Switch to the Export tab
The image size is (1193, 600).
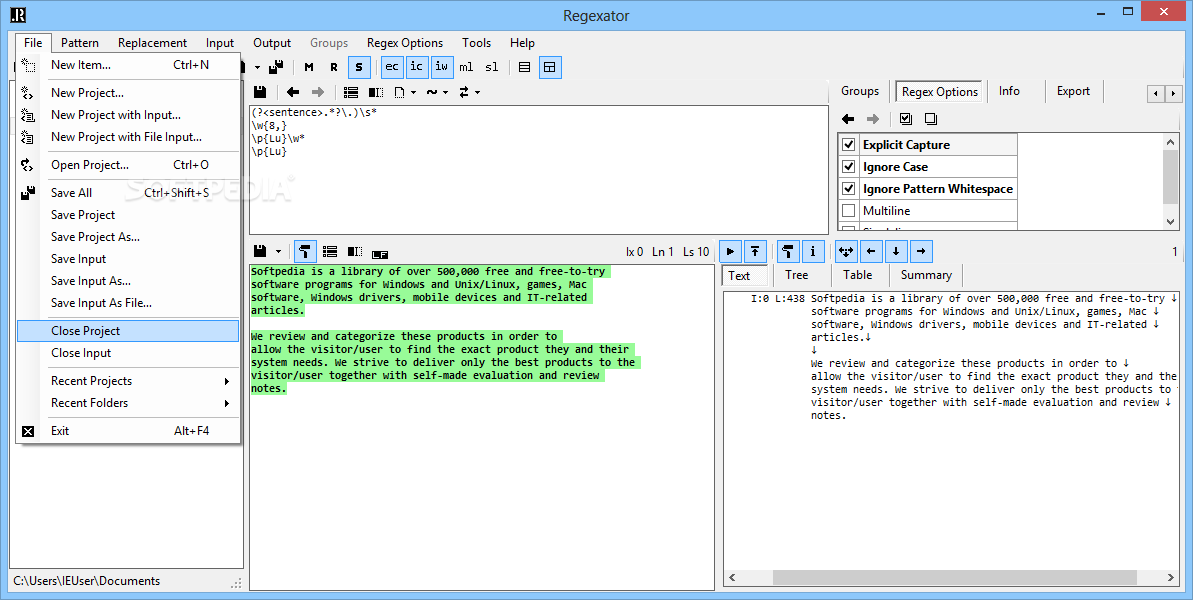click(1074, 91)
